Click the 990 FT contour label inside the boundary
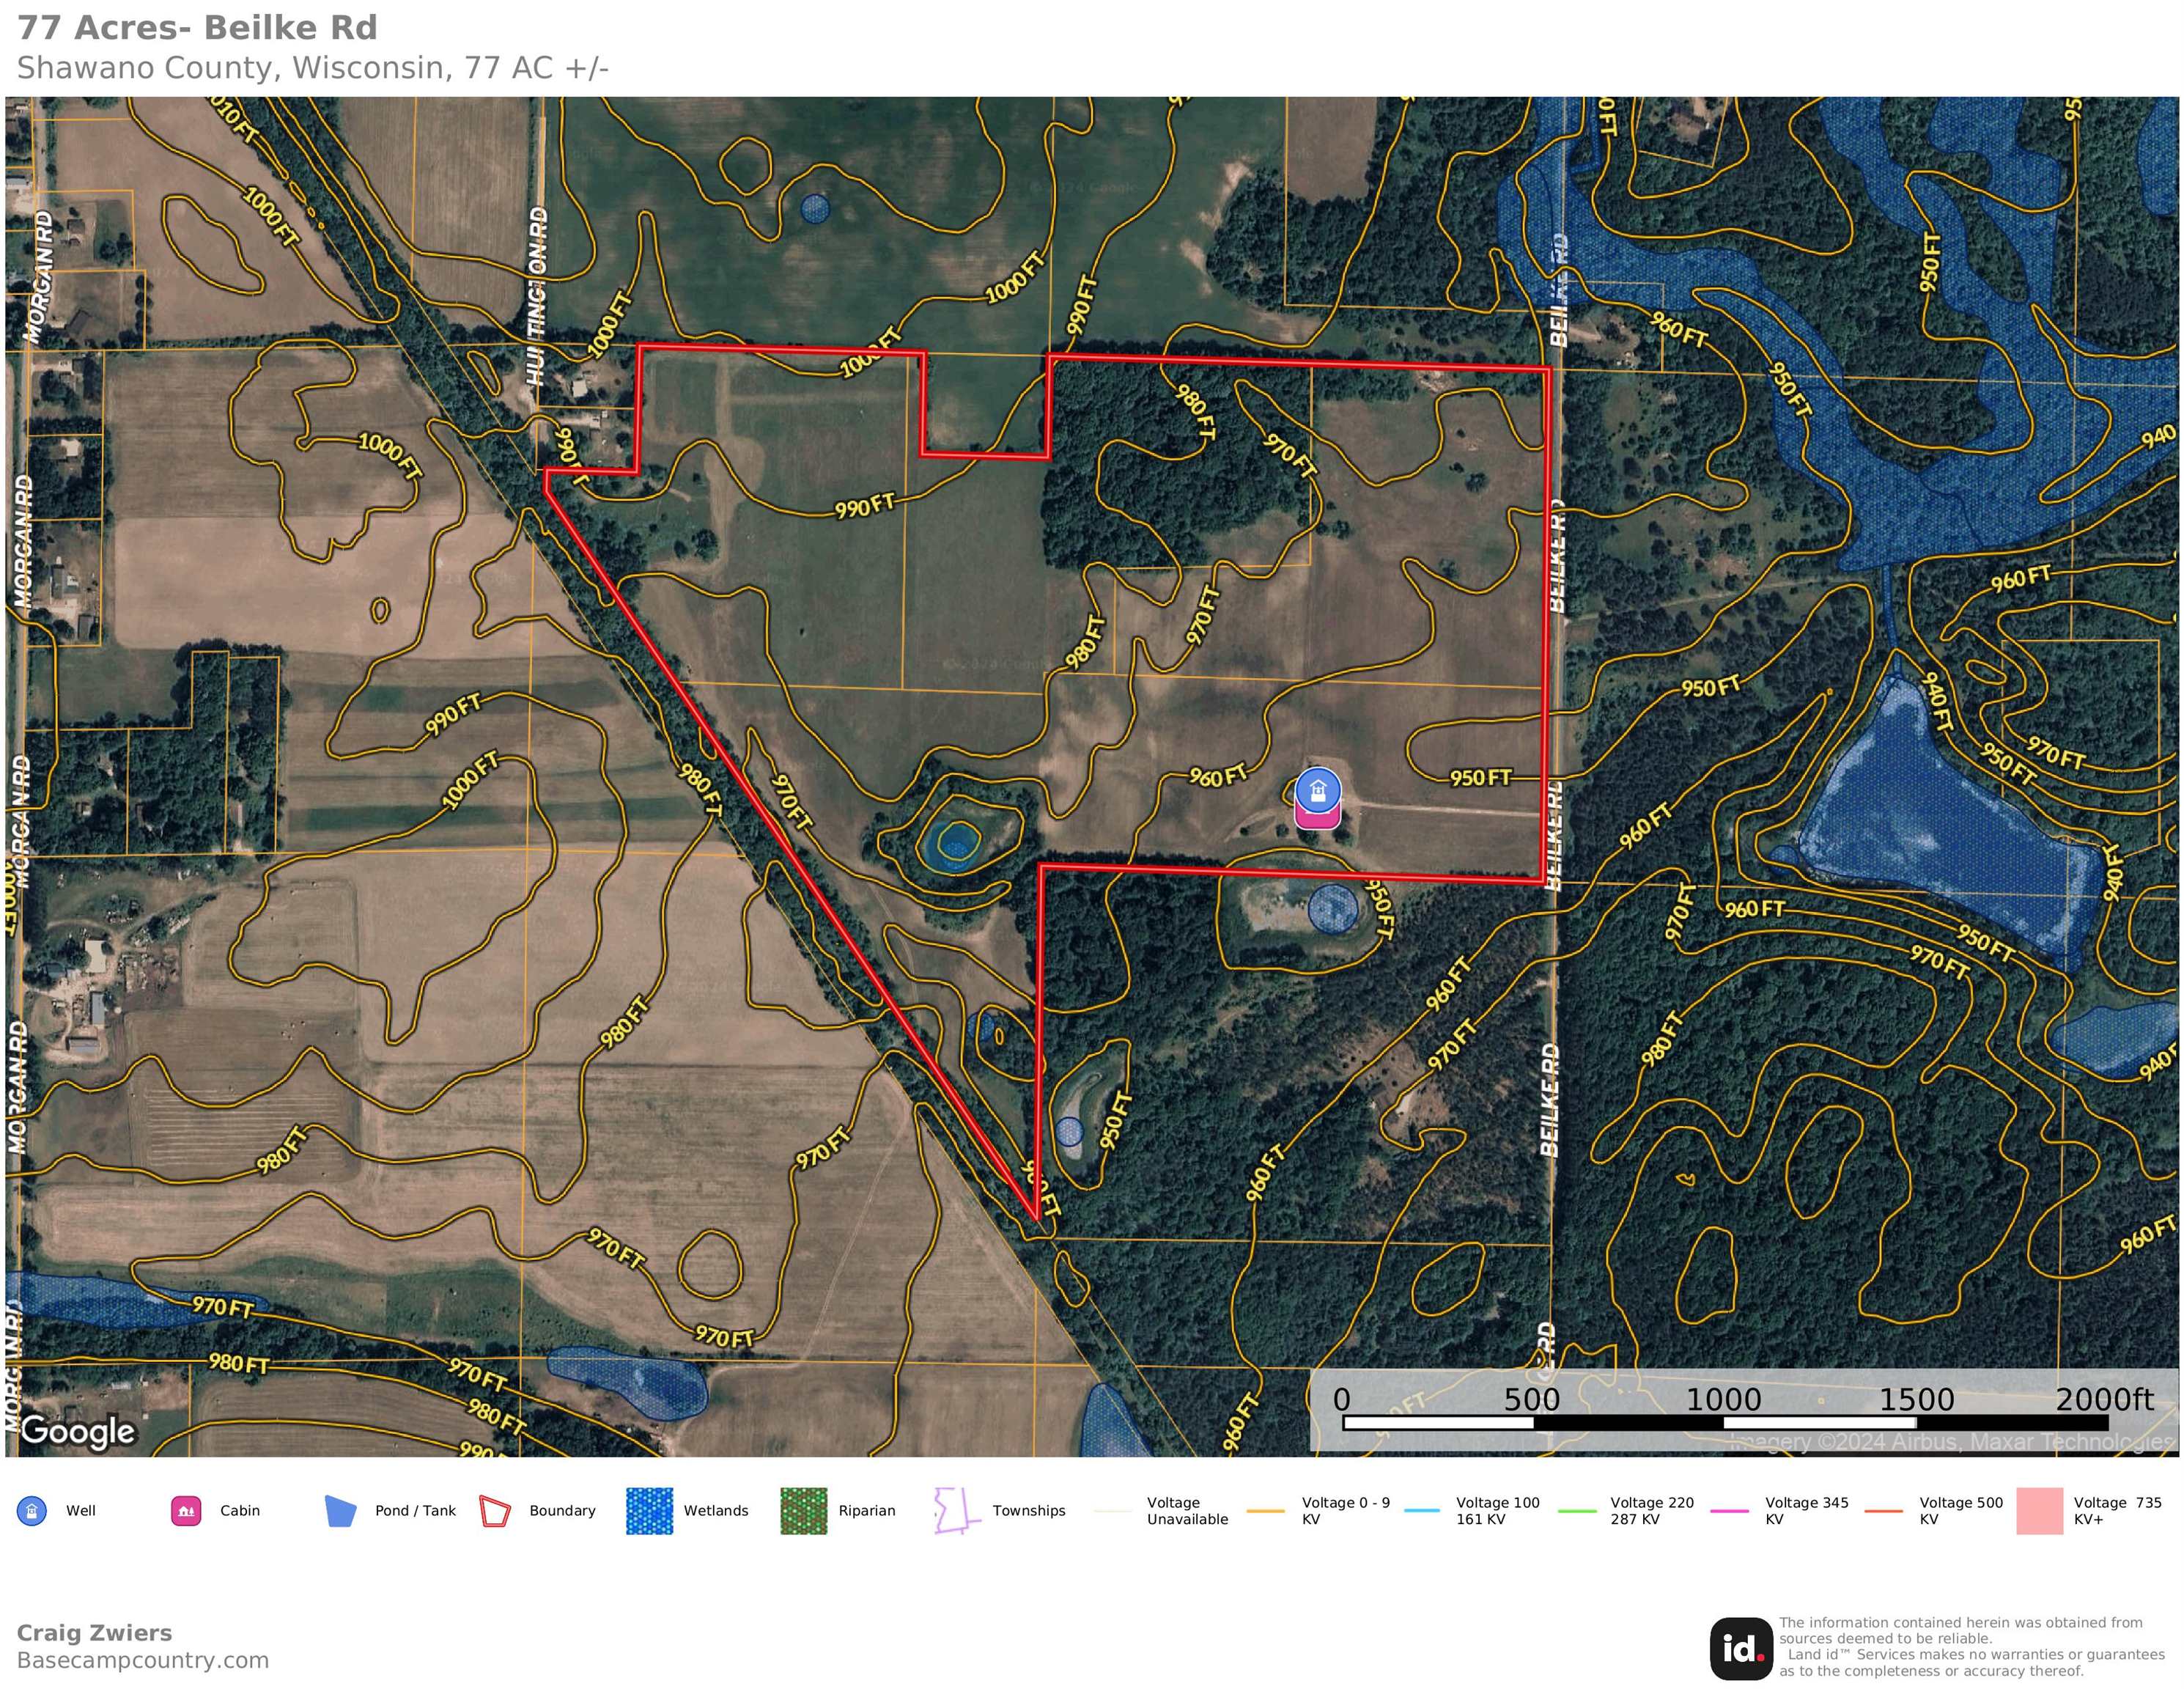 coord(865,506)
